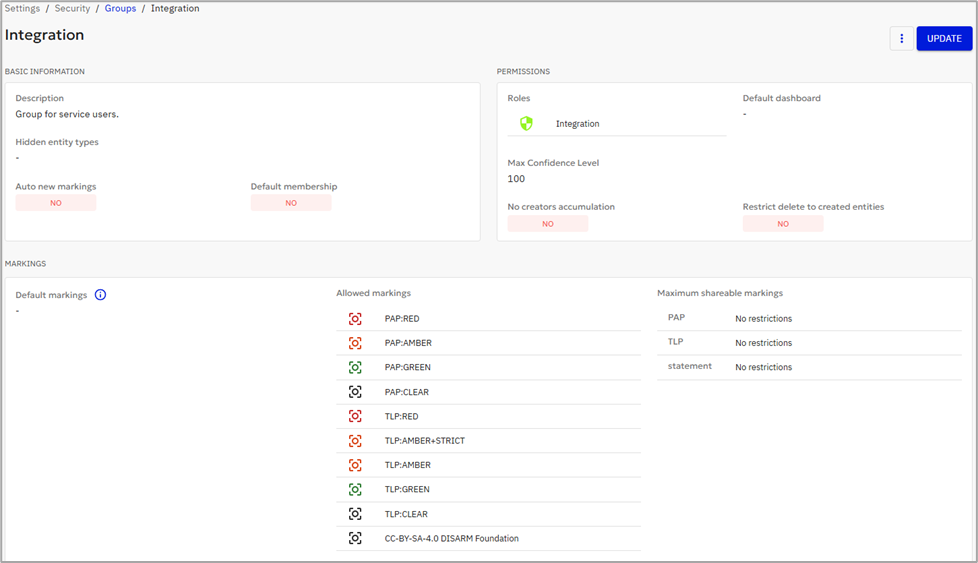Go to Groups in the breadcrumb

(x=120, y=8)
